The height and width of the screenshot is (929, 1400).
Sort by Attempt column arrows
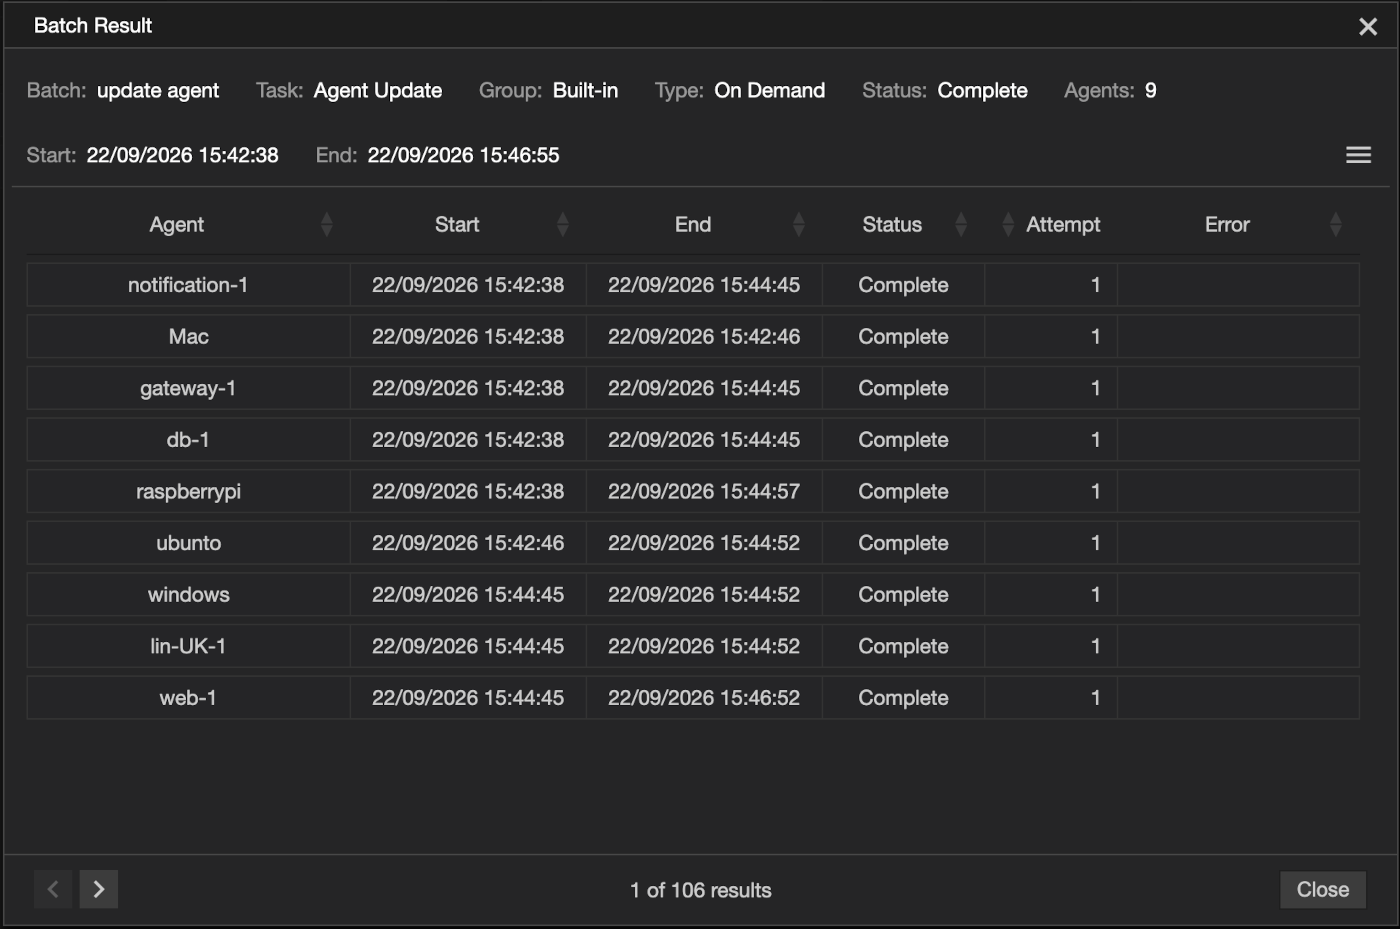(1008, 225)
